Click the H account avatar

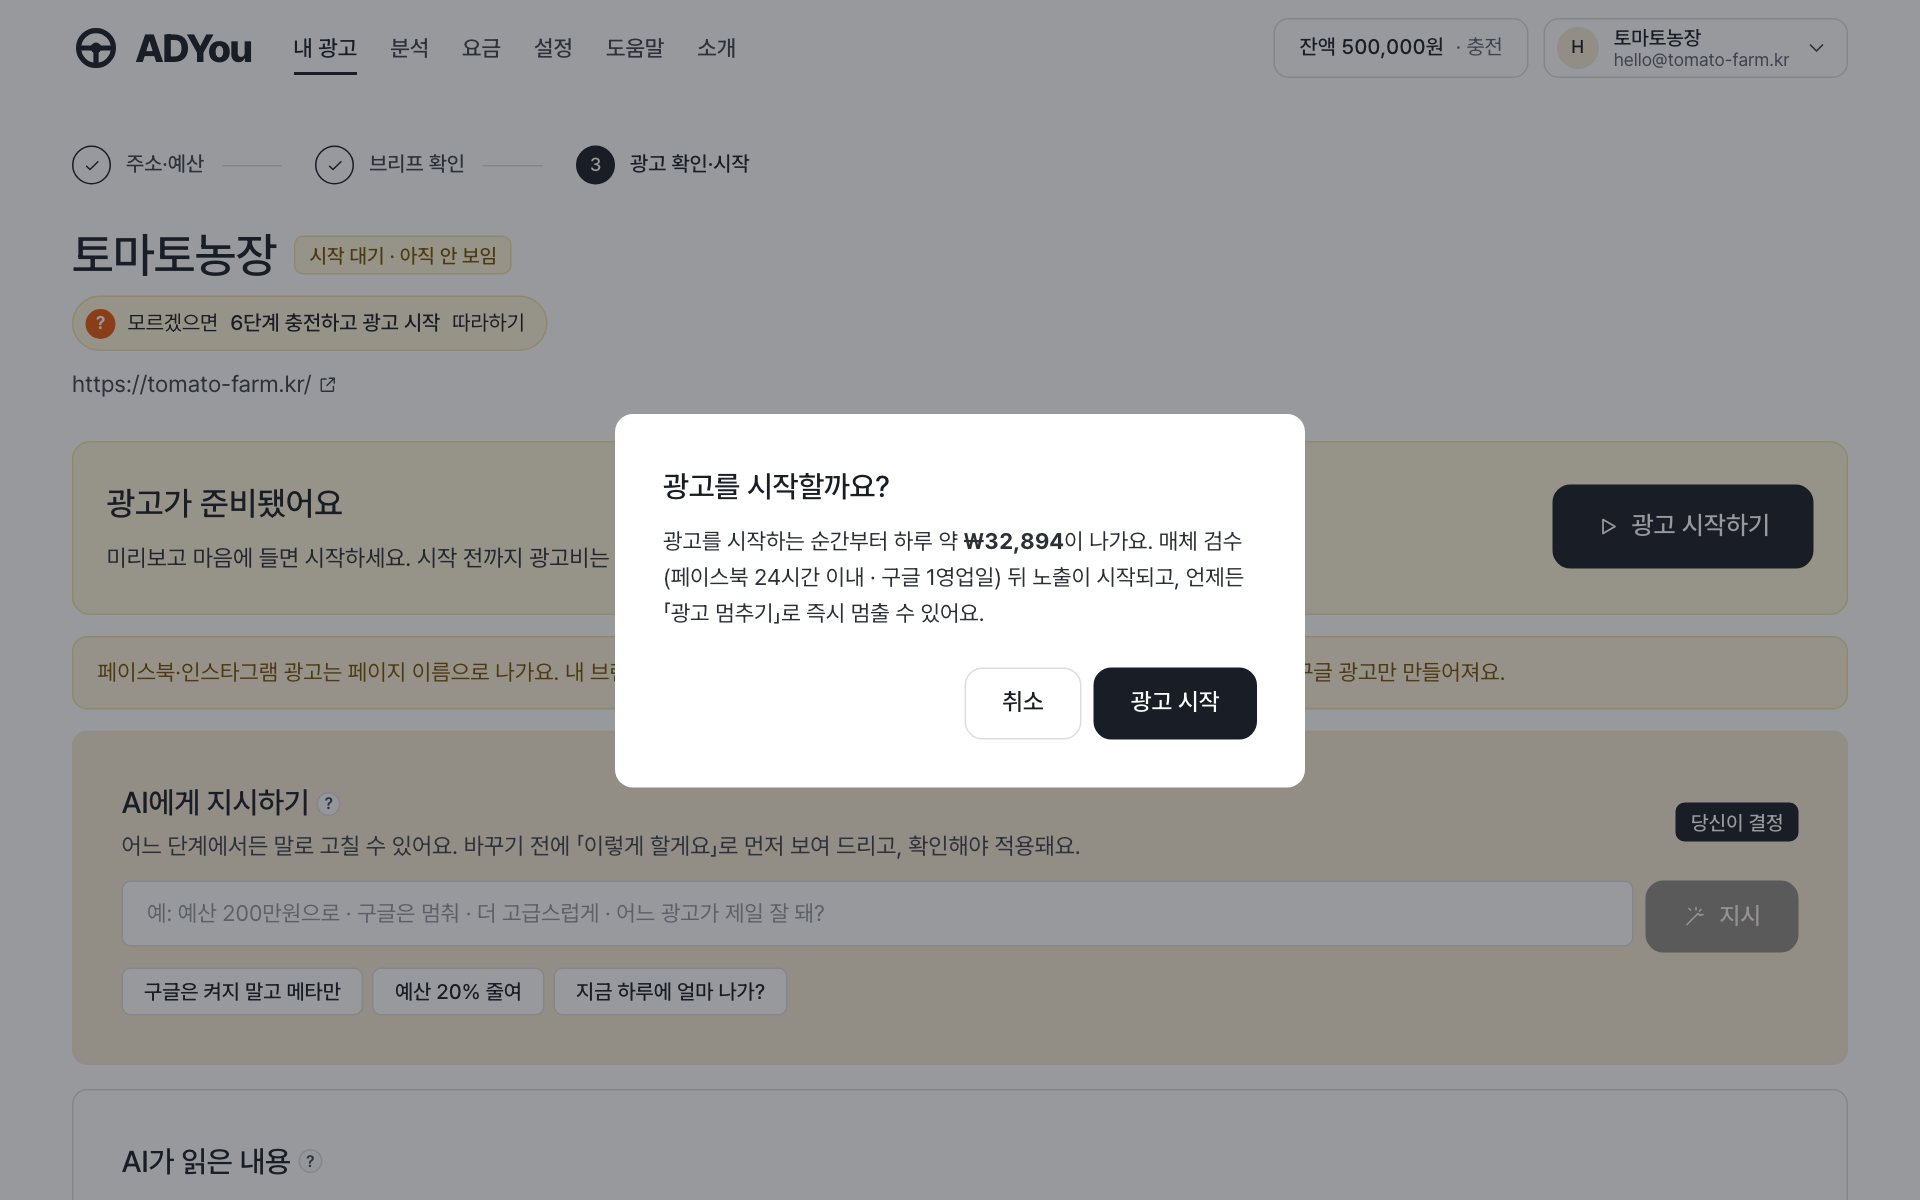pos(1577,47)
